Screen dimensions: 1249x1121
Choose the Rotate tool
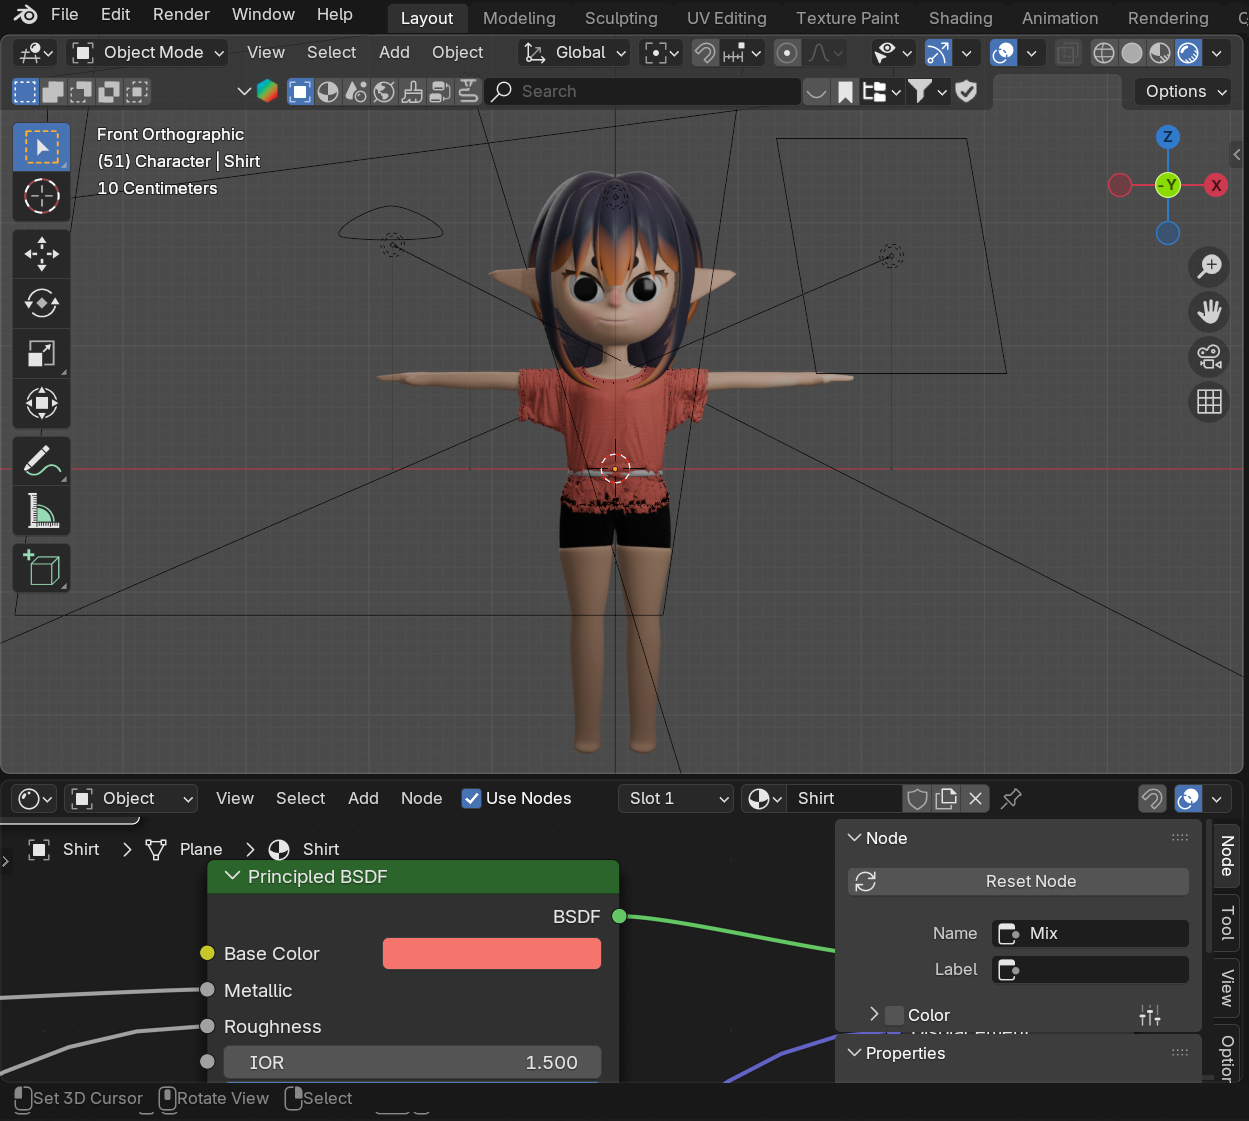pyautogui.click(x=41, y=303)
